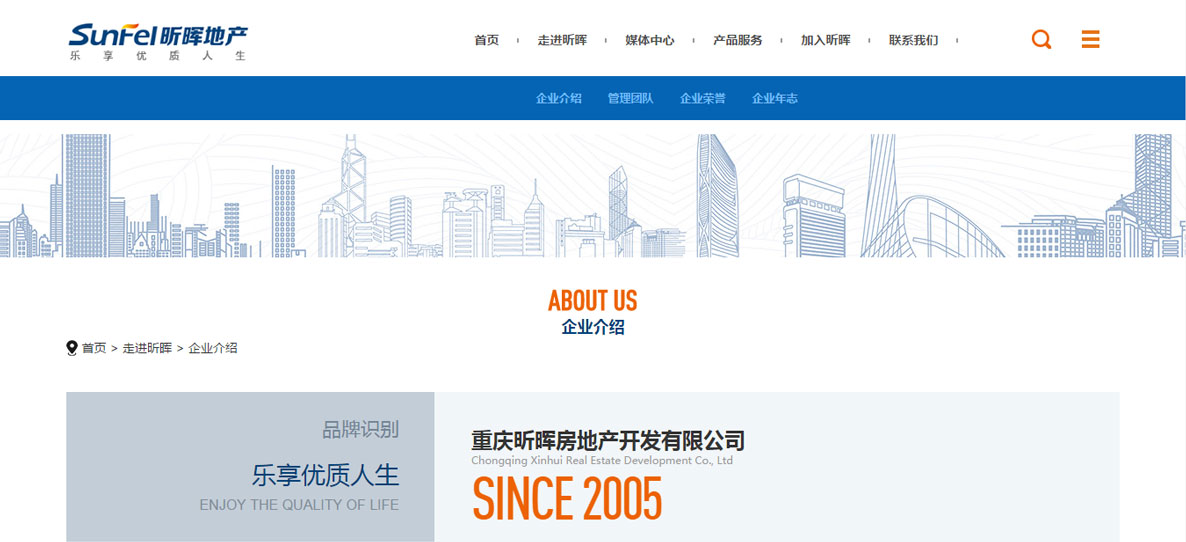Click the city skyline banner image

point(593,196)
